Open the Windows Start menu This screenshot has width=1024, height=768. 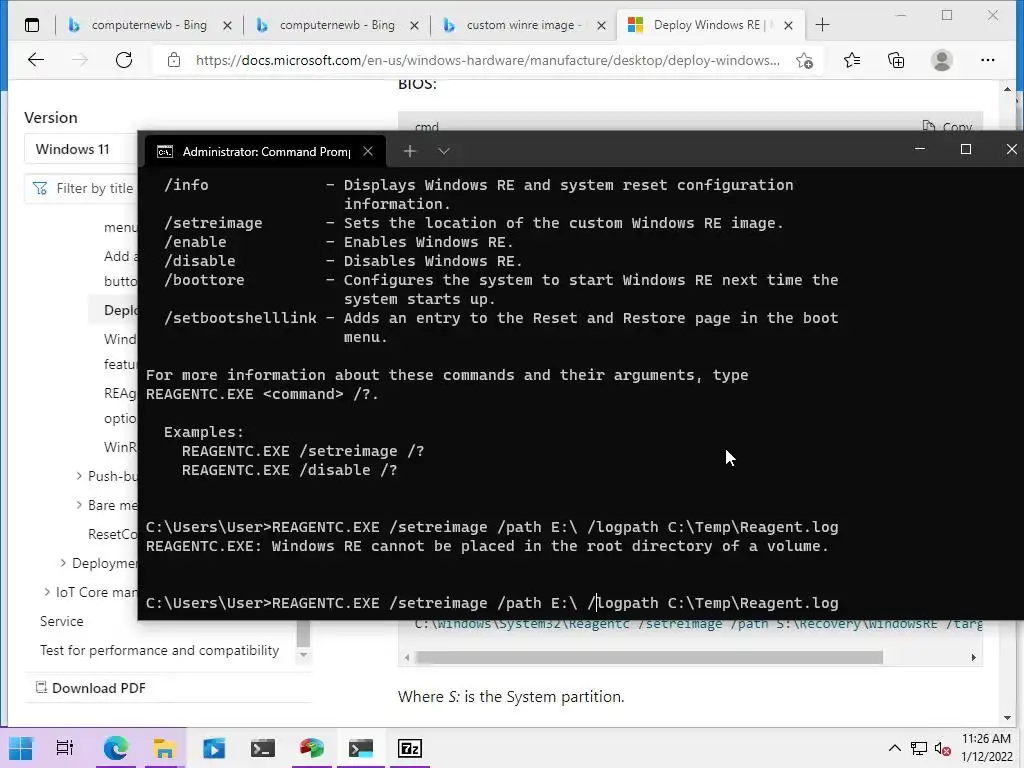pyautogui.click(x=21, y=748)
